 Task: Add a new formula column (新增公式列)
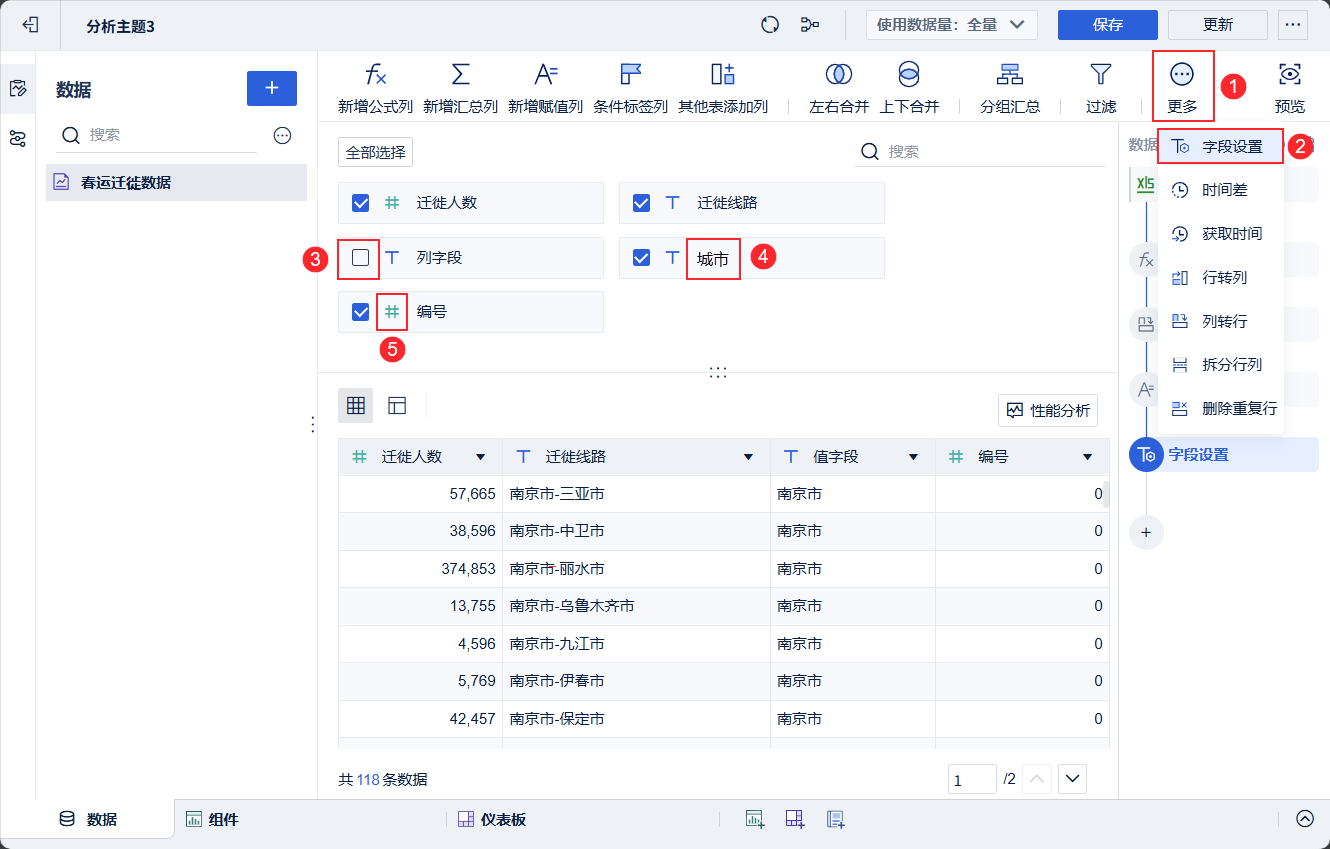(375, 88)
